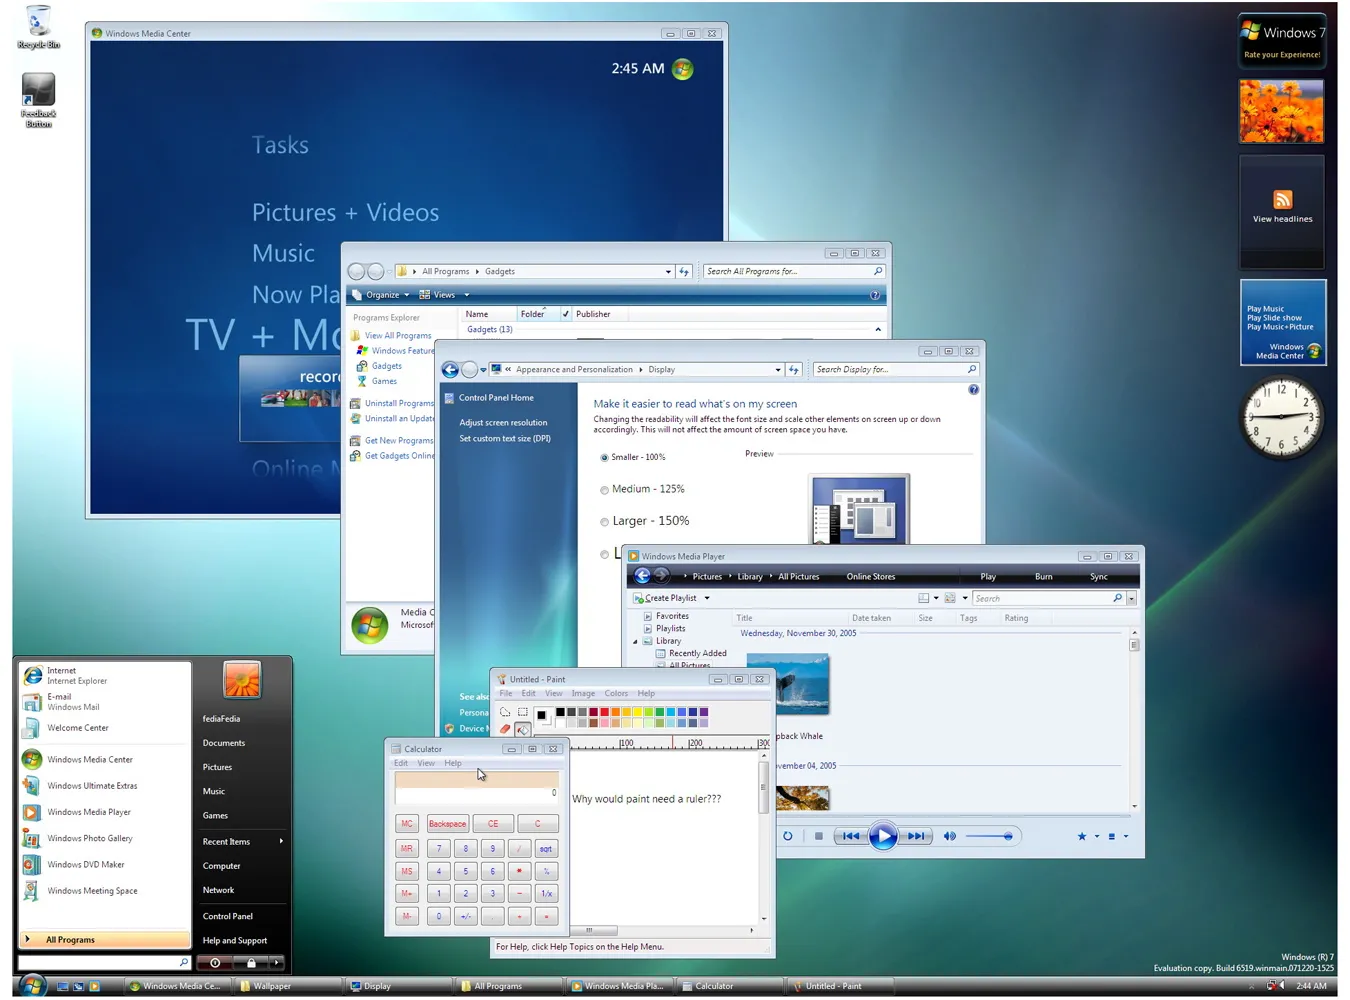Select the Eraser tool in Paint
The height and width of the screenshot is (1000, 1350).
[x=505, y=729]
